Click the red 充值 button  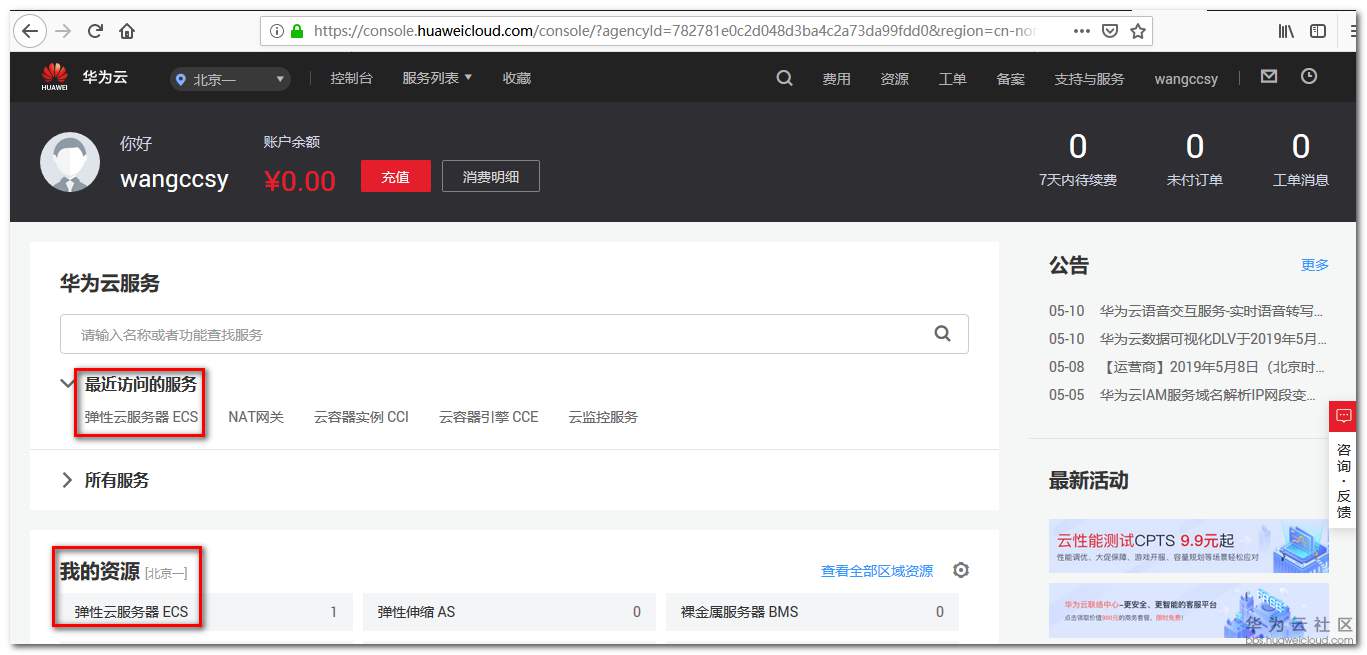(x=396, y=176)
